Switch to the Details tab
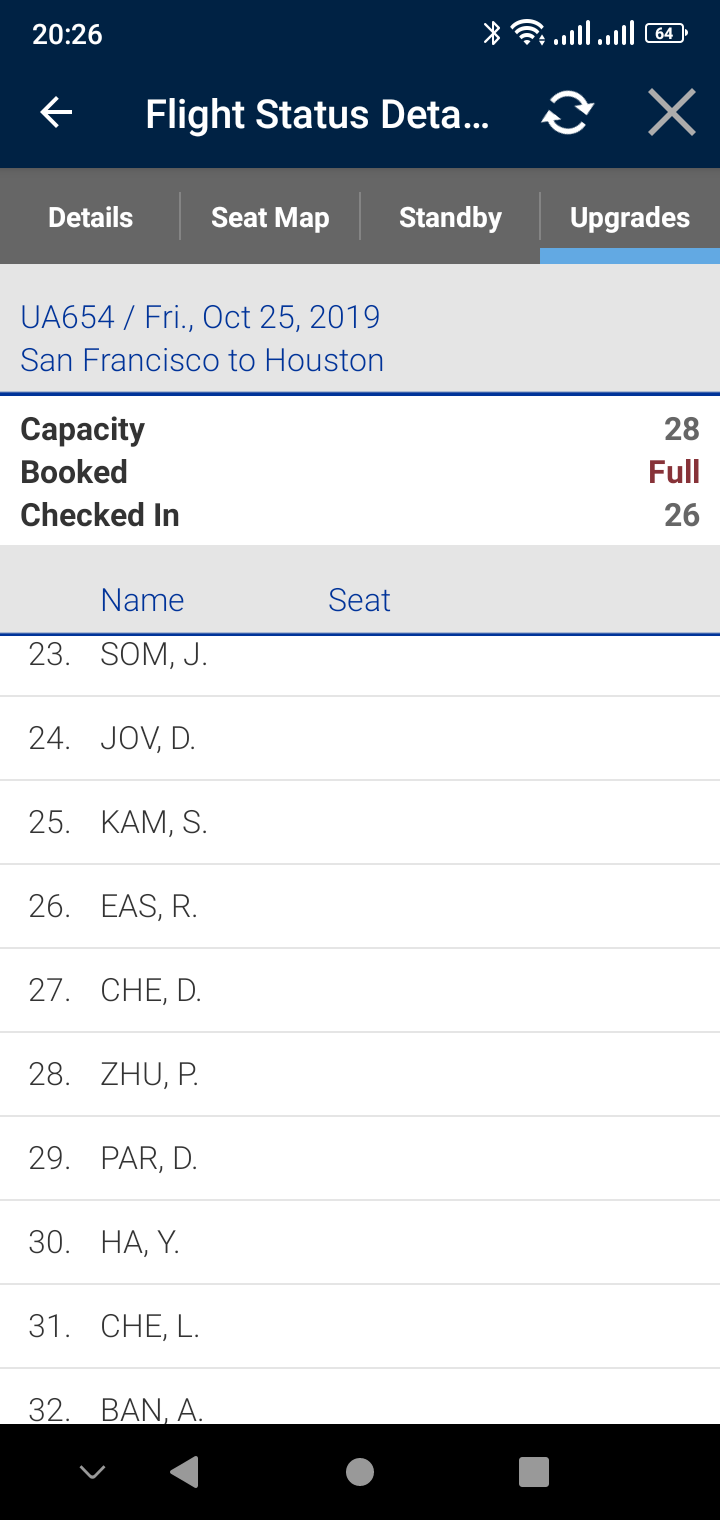 click(x=91, y=217)
